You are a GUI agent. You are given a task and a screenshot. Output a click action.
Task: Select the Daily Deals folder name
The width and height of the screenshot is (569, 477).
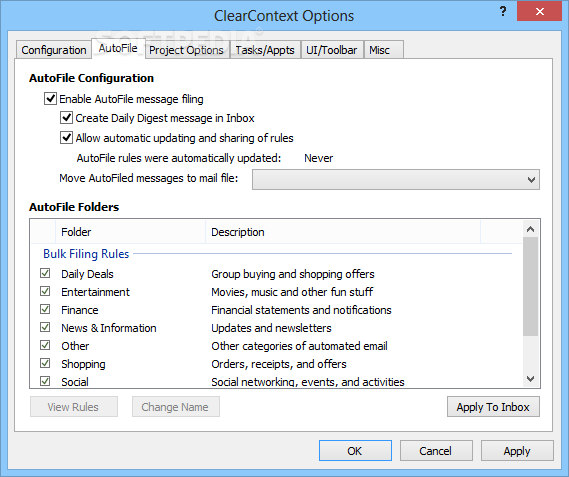click(x=87, y=274)
